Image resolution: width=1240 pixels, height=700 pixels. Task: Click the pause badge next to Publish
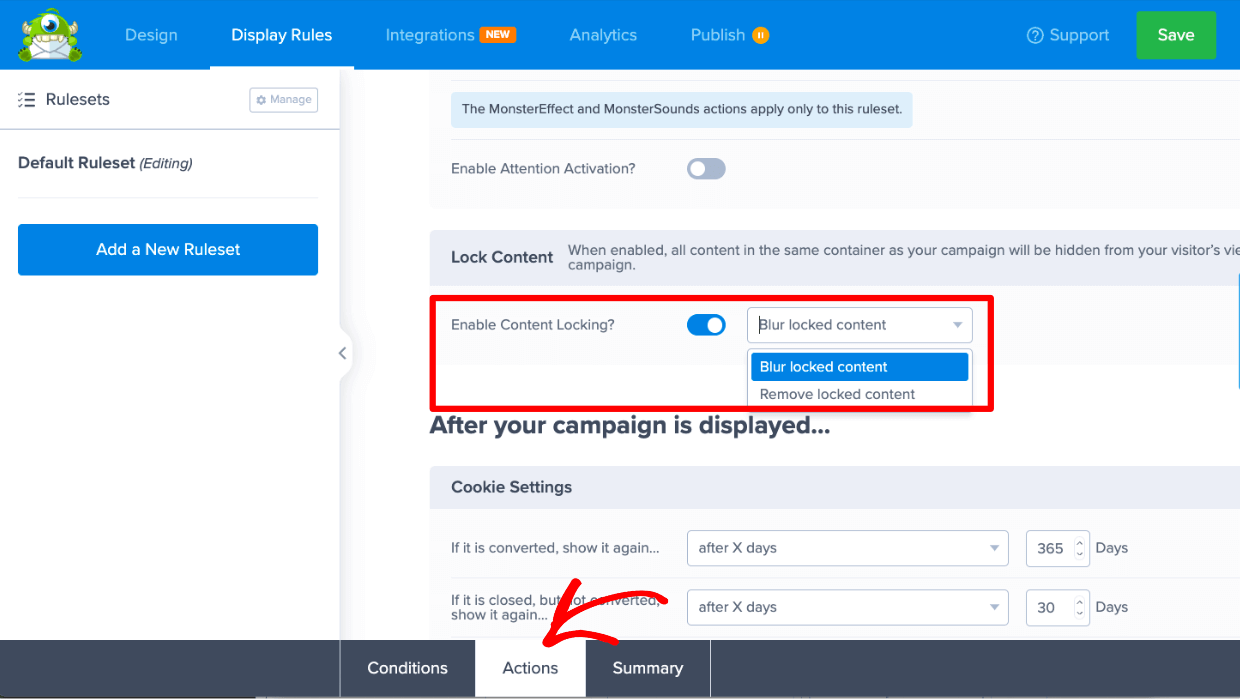[x=762, y=34]
